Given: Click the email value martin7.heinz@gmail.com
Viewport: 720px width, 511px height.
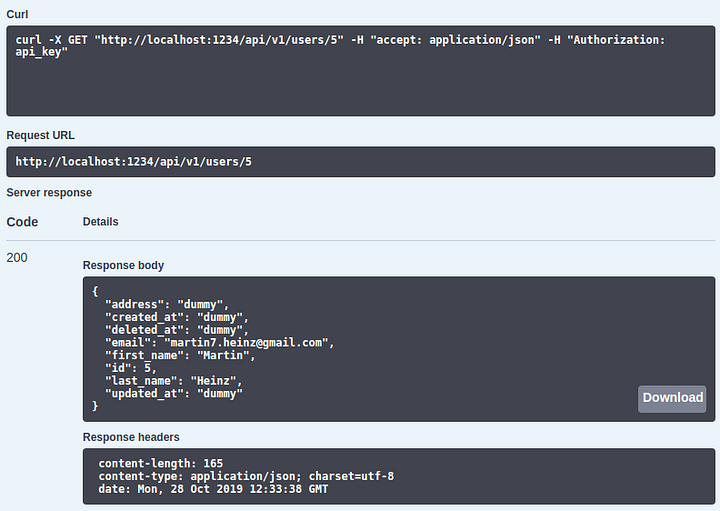Looking at the screenshot, I should click(246, 343).
